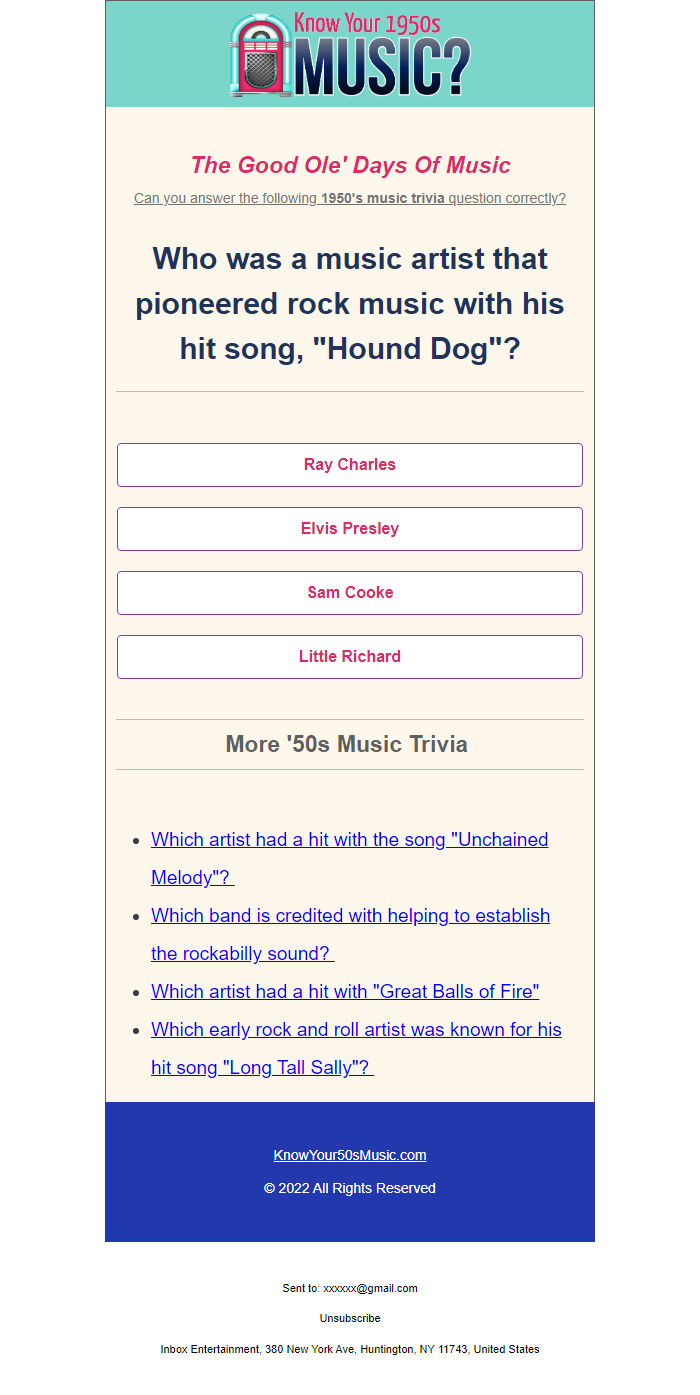Click Unsubscribe at the bottom

click(350, 1318)
